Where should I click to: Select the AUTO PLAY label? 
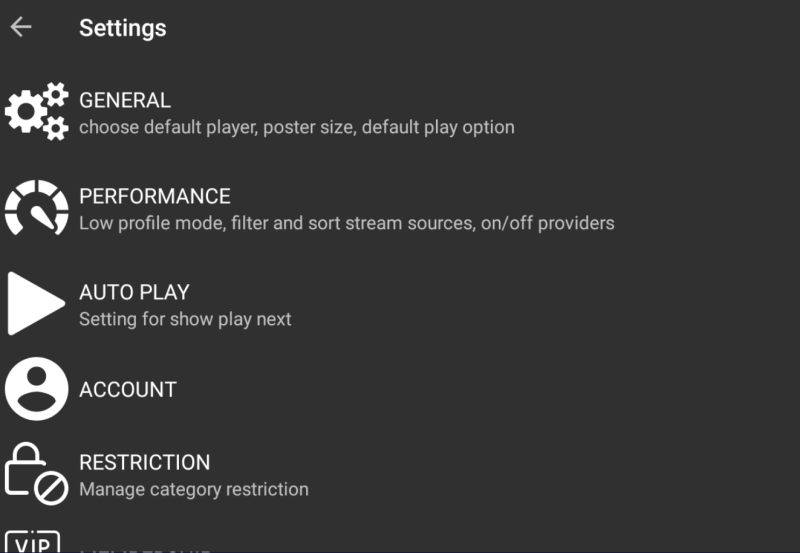click(x=134, y=292)
